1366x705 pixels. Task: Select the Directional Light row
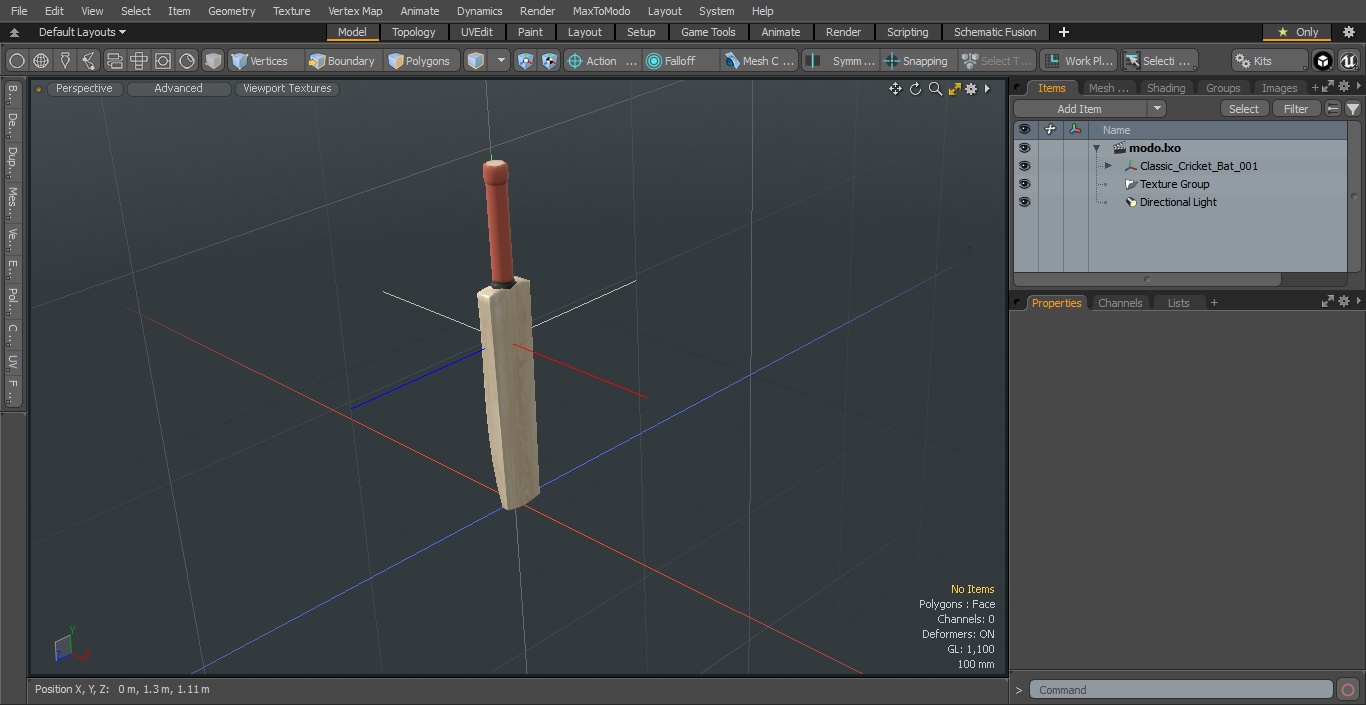pyautogui.click(x=1180, y=202)
